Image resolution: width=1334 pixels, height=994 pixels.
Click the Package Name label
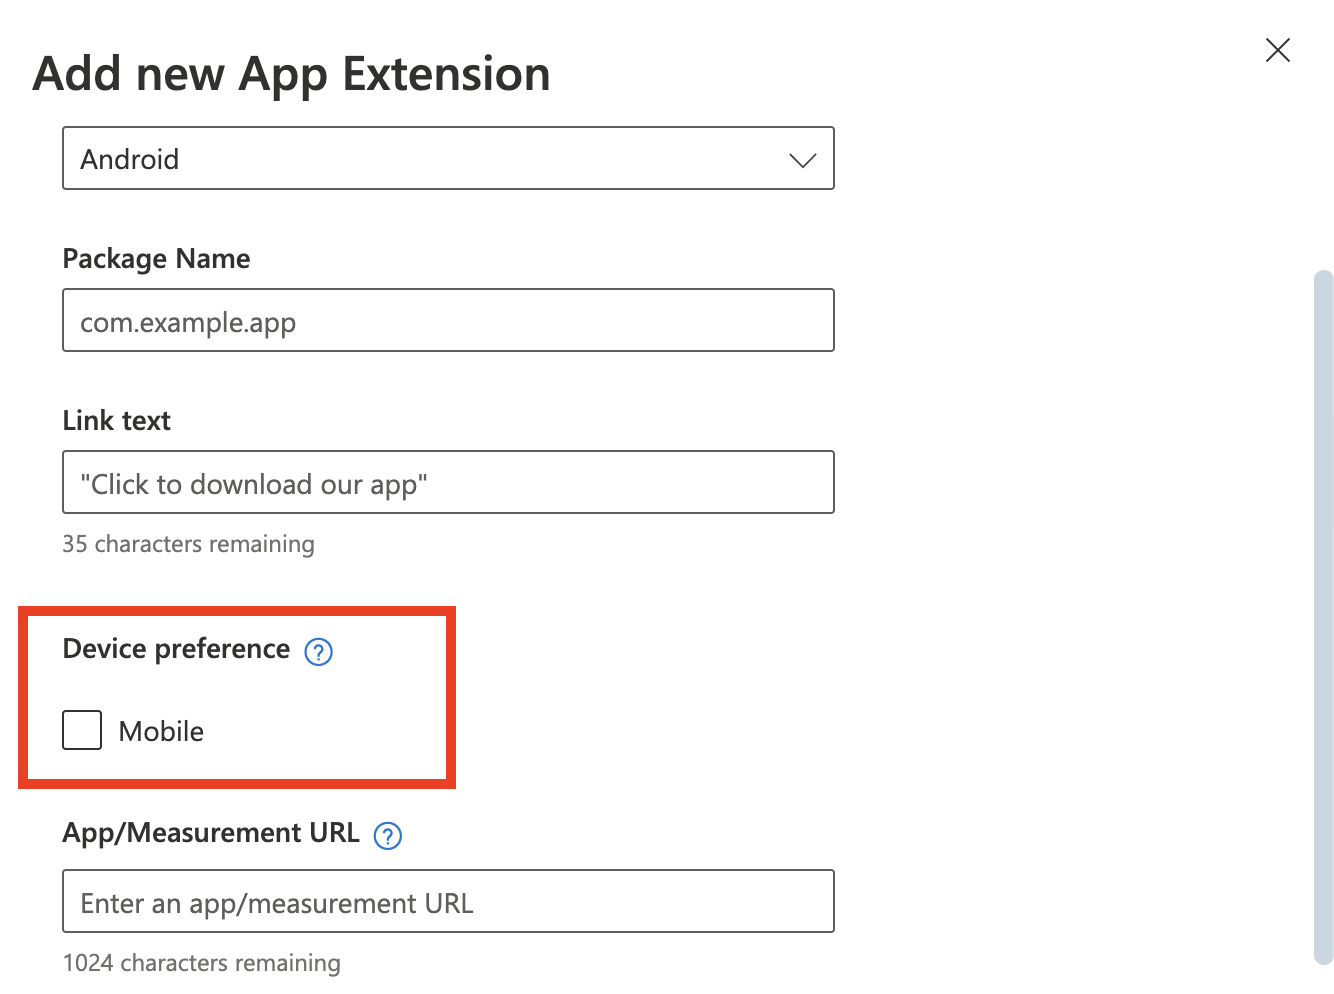[156, 259]
